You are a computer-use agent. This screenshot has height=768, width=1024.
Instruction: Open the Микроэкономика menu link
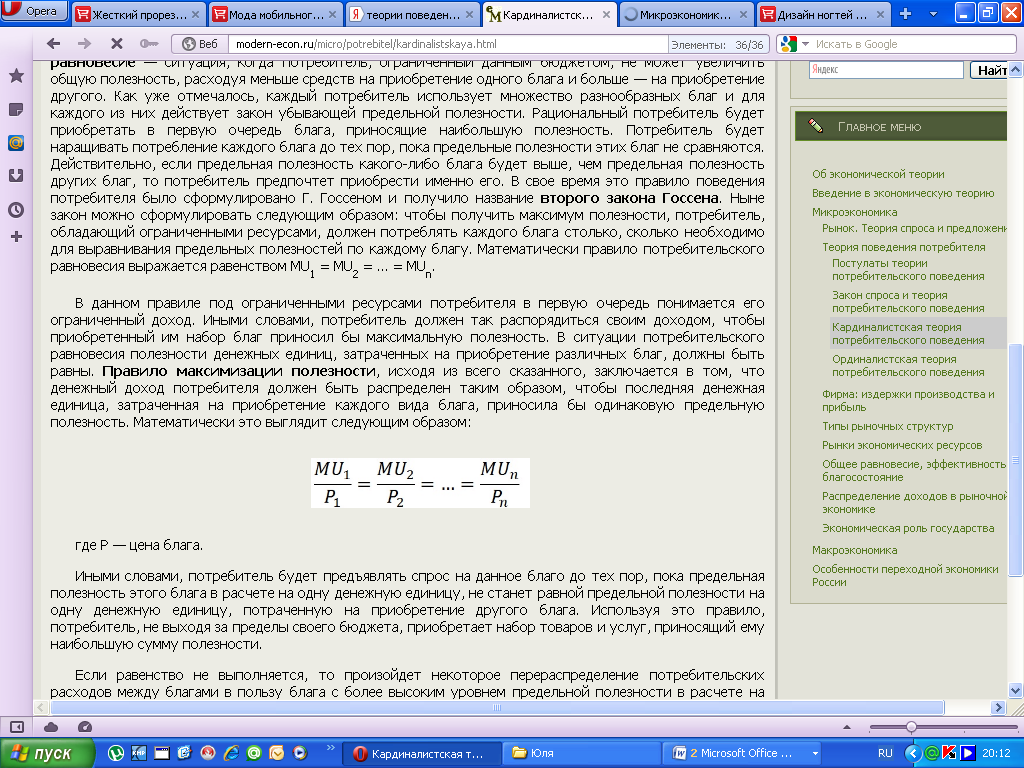point(854,212)
